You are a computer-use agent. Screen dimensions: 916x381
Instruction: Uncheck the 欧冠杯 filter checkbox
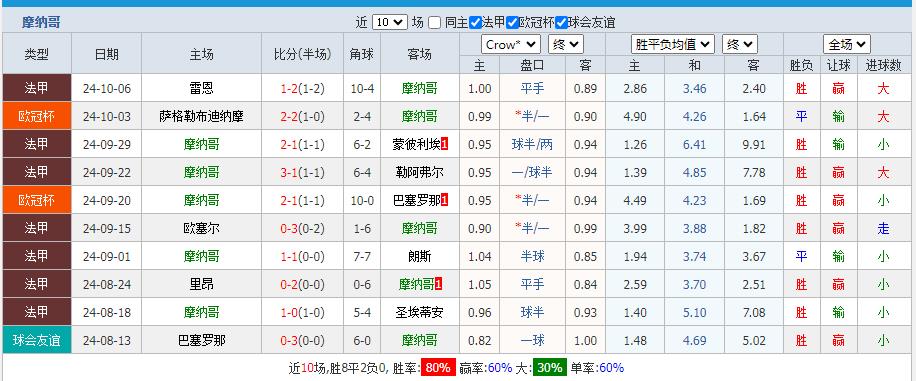tap(512, 23)
